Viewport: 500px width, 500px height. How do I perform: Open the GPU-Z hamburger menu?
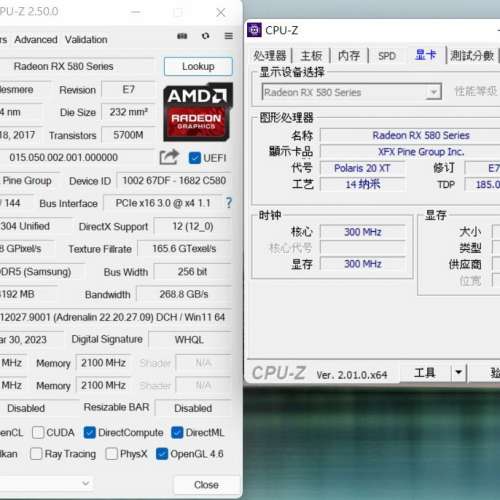(x=229, y=36)
